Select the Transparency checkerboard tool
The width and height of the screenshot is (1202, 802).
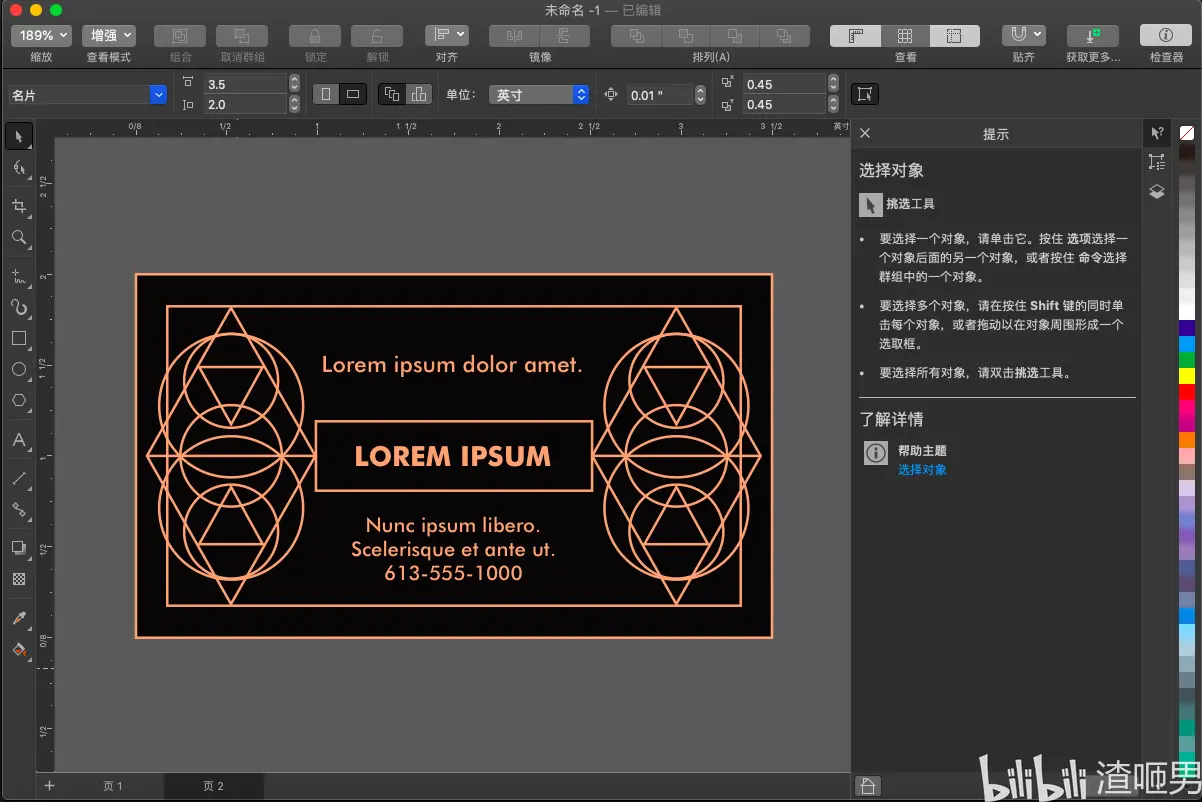pyautogui.click(x=18, y=579)
